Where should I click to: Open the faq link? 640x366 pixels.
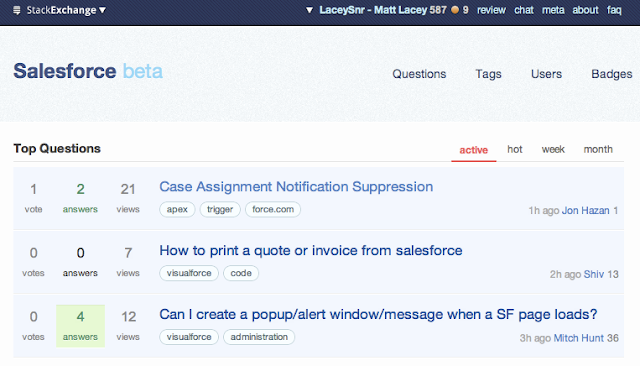pyautogui.click(x=614, y=10)
